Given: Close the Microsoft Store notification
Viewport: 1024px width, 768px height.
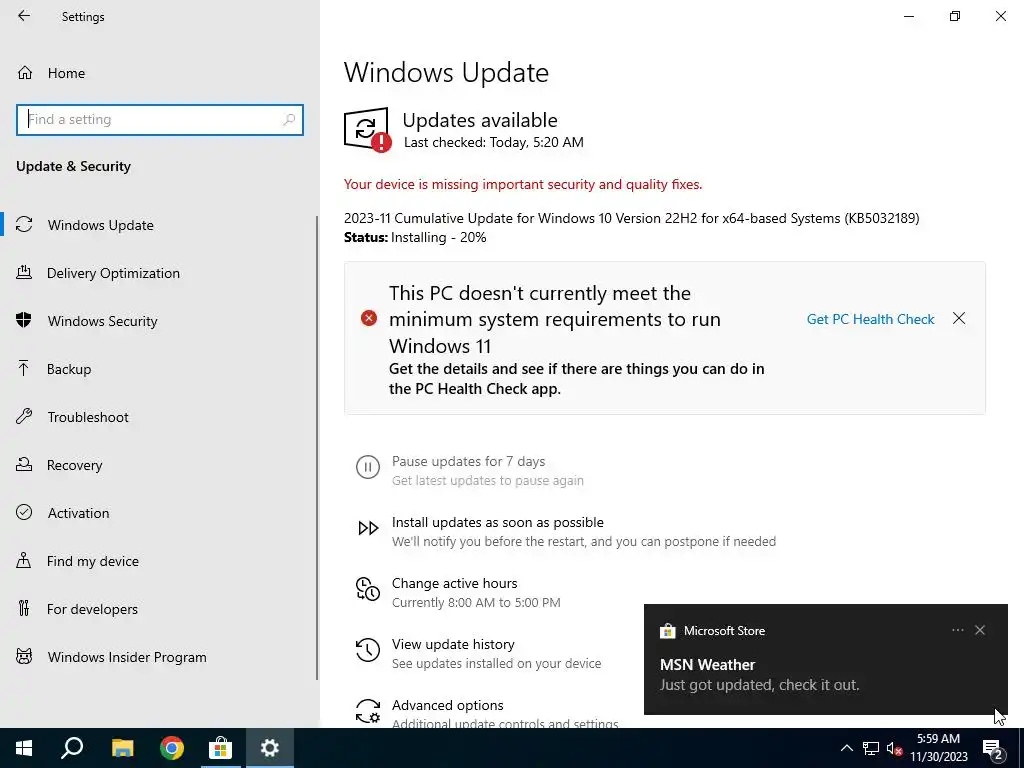Looking at the screenshot, I should click(x=980, y=630).
